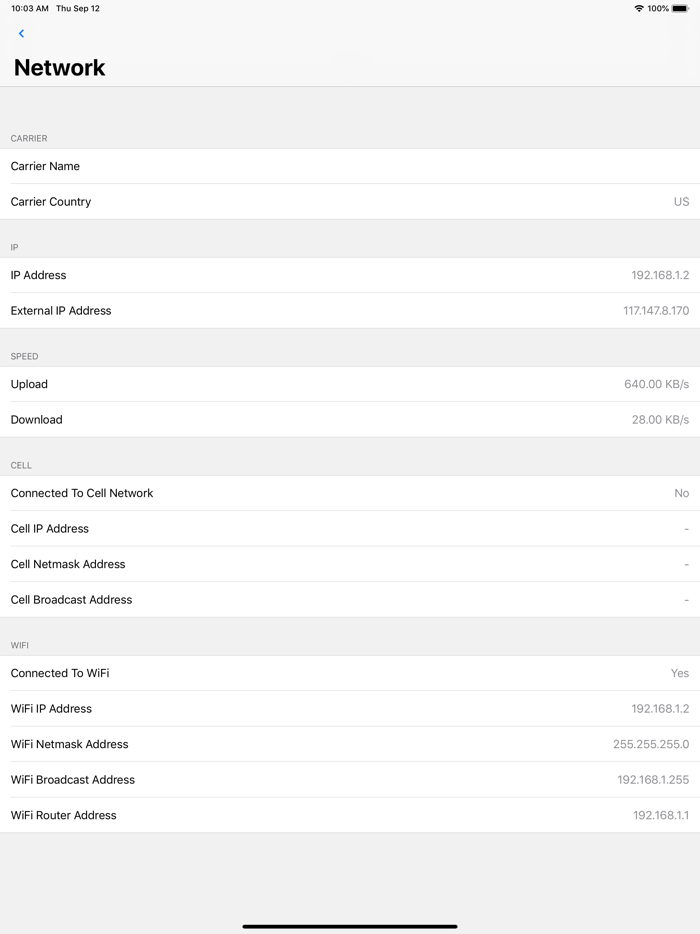Viewport: 700px width, 934px height.
Task: Collapse the WIFI section header
Action: point(19,645)
